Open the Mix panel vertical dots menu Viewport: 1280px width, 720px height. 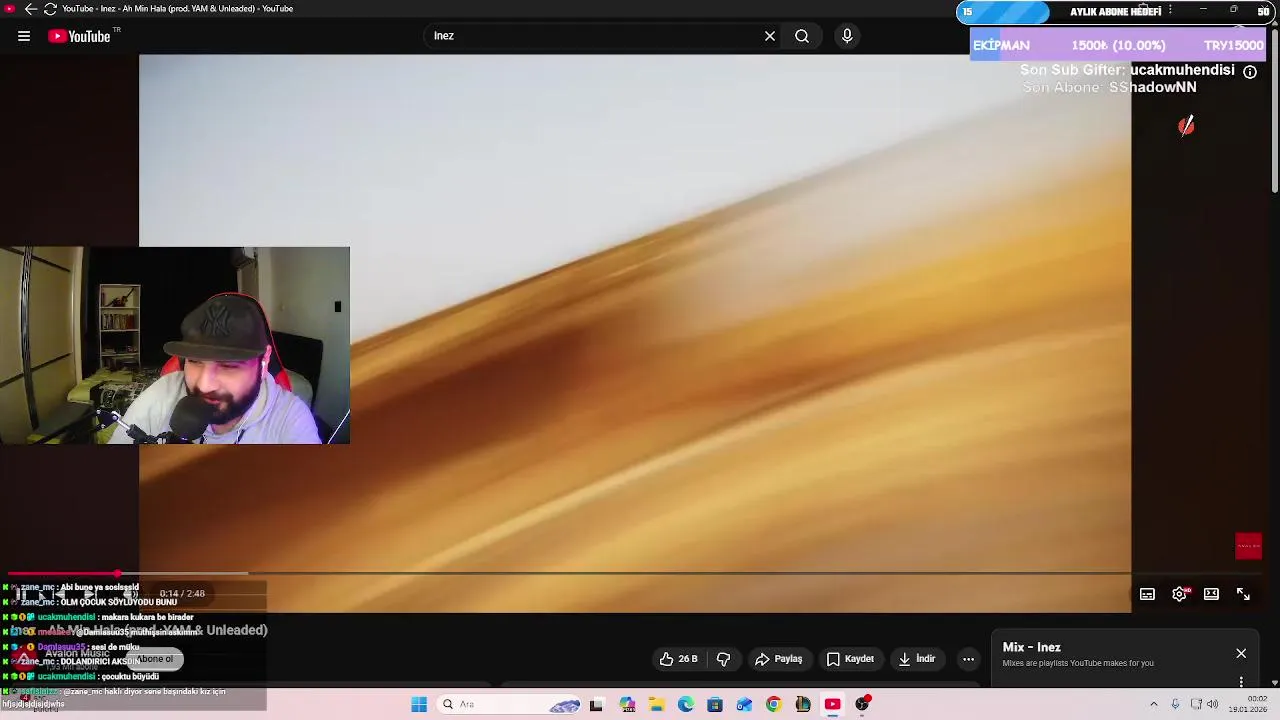click(1241, 682)
